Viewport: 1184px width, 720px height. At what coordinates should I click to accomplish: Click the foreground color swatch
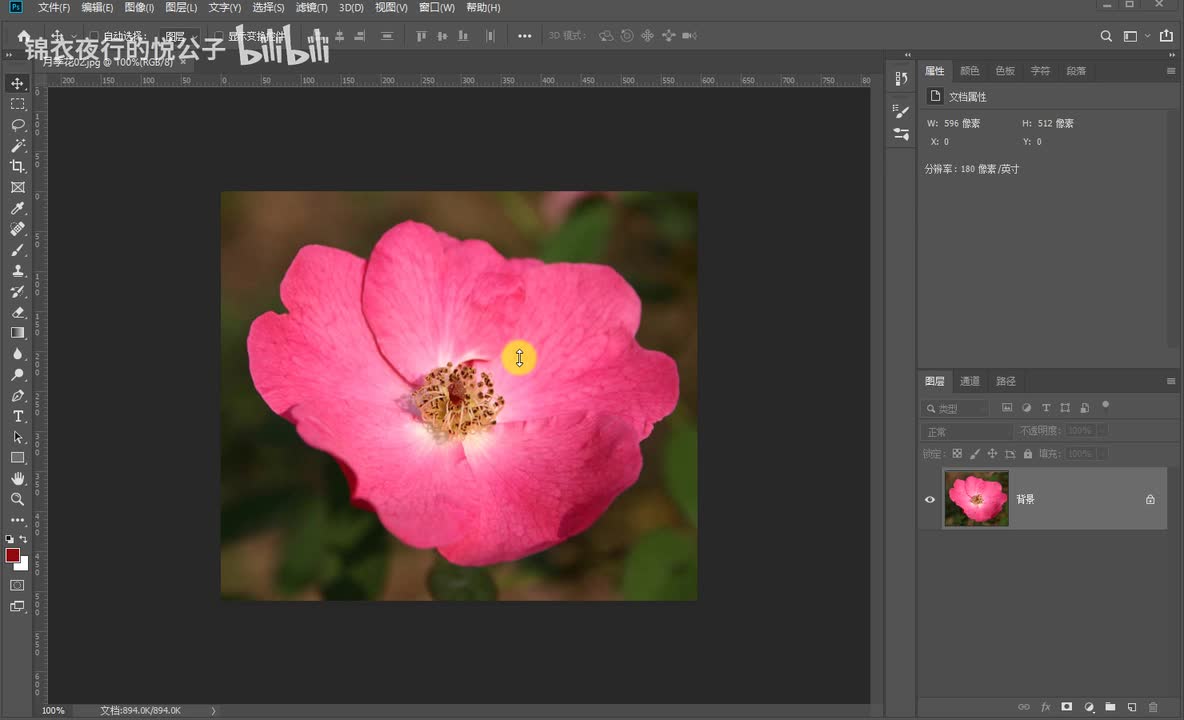(x=13, y=555)
